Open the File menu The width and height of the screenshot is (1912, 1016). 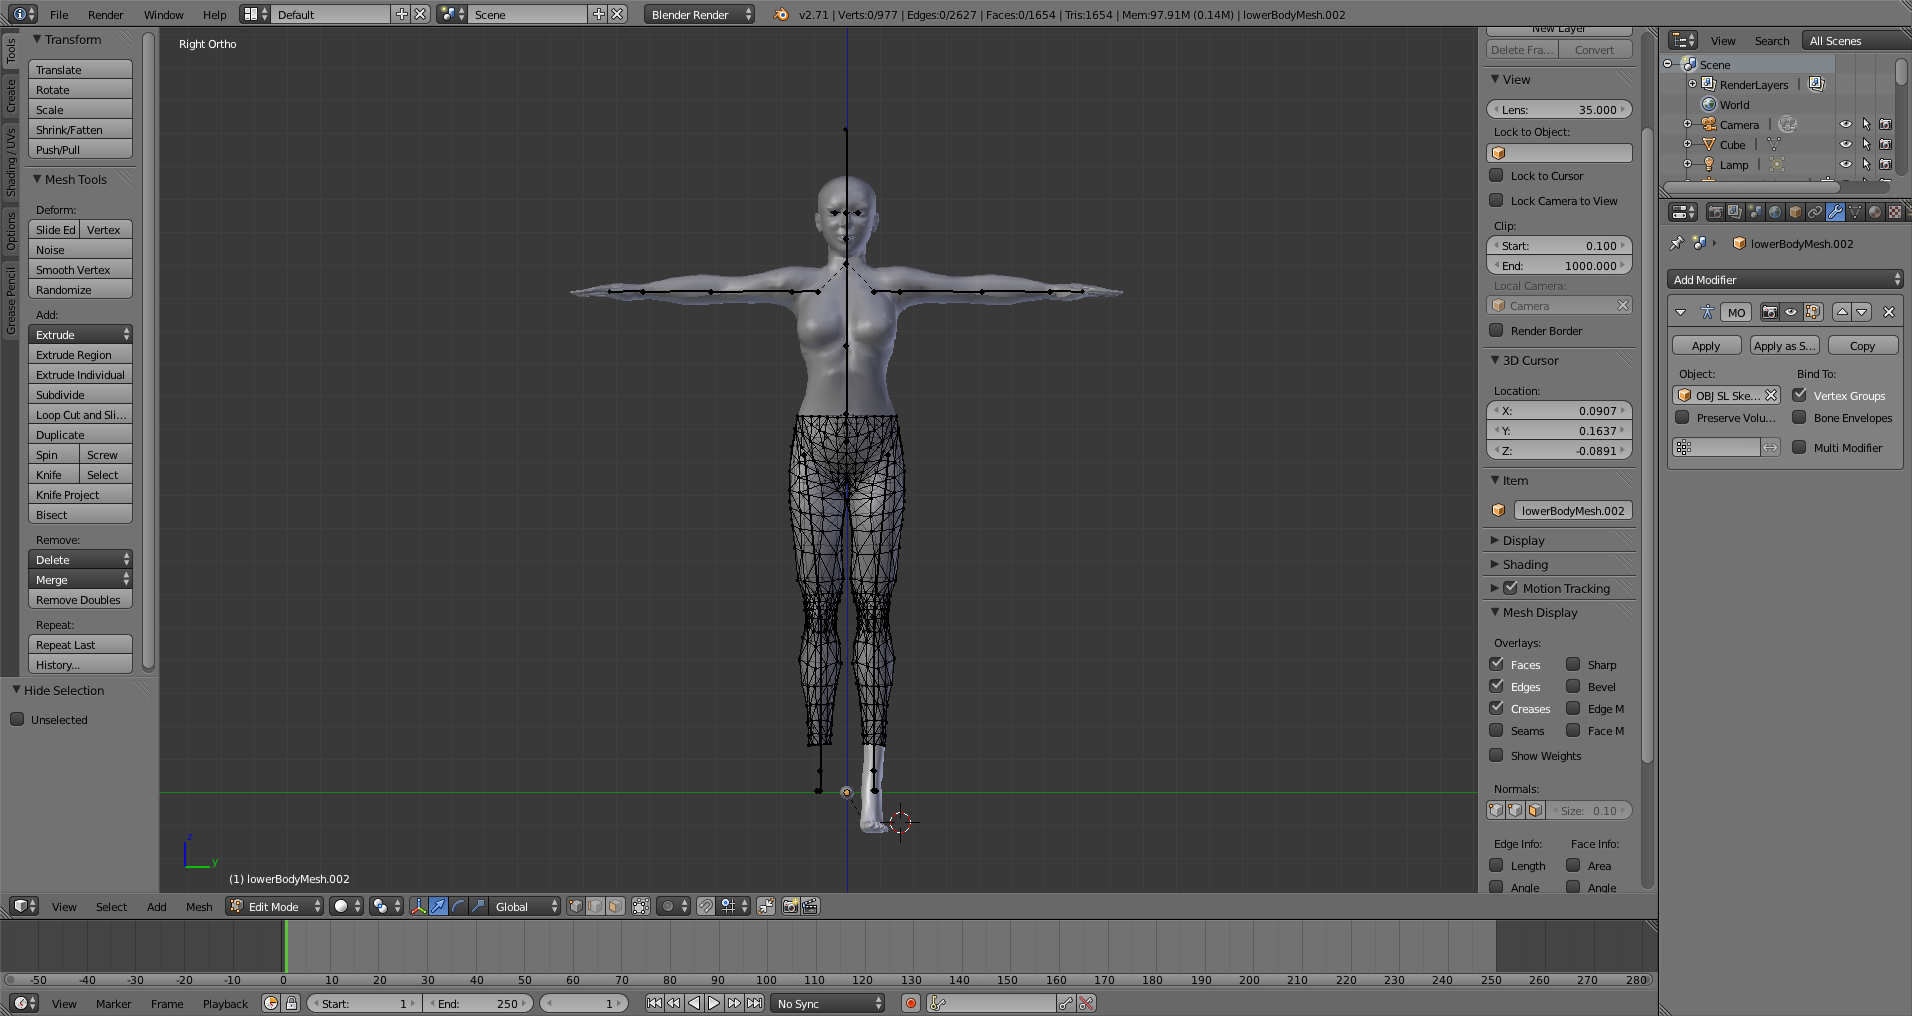(59, 14)
